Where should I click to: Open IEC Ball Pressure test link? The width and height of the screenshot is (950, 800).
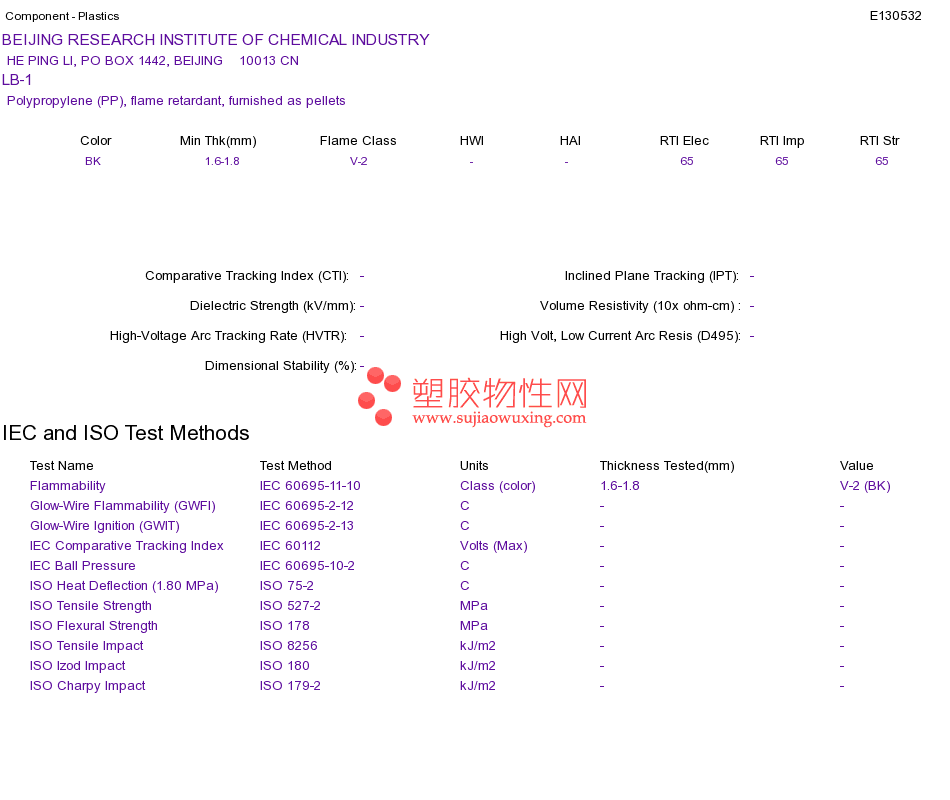pyautogui.click(x=82, y=566)
